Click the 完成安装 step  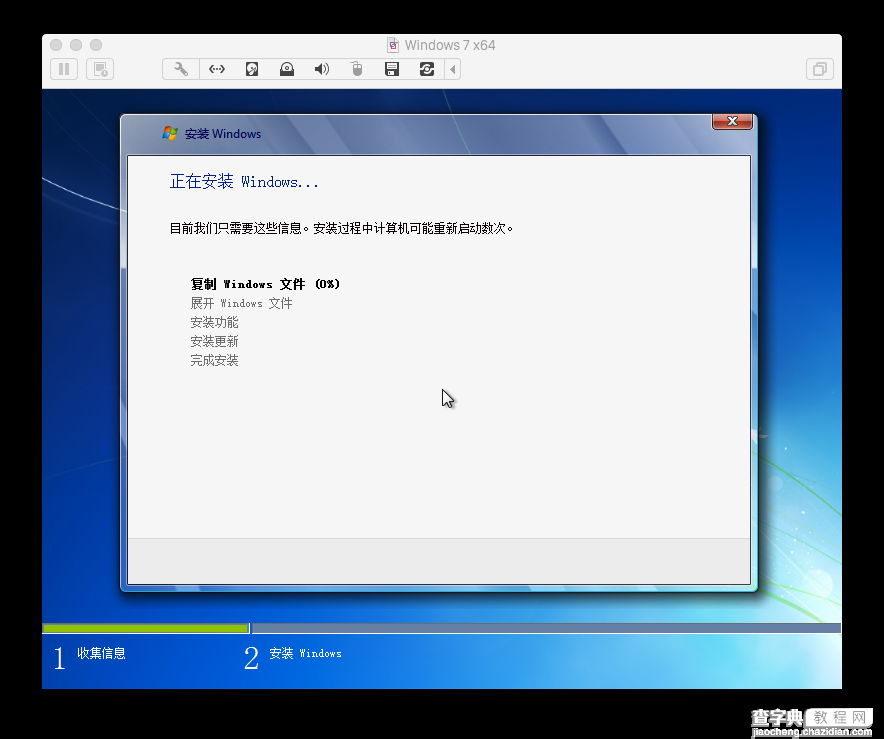[x=214, y=361]
